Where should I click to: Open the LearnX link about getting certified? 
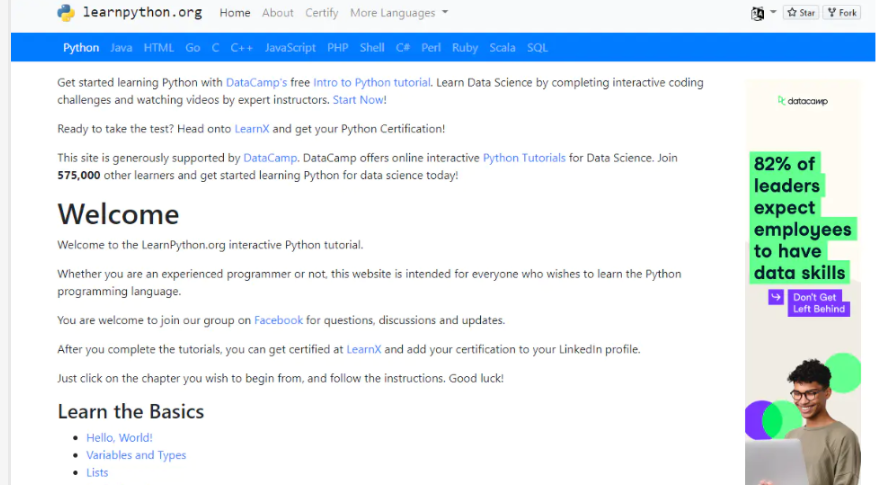coord(364,349)
